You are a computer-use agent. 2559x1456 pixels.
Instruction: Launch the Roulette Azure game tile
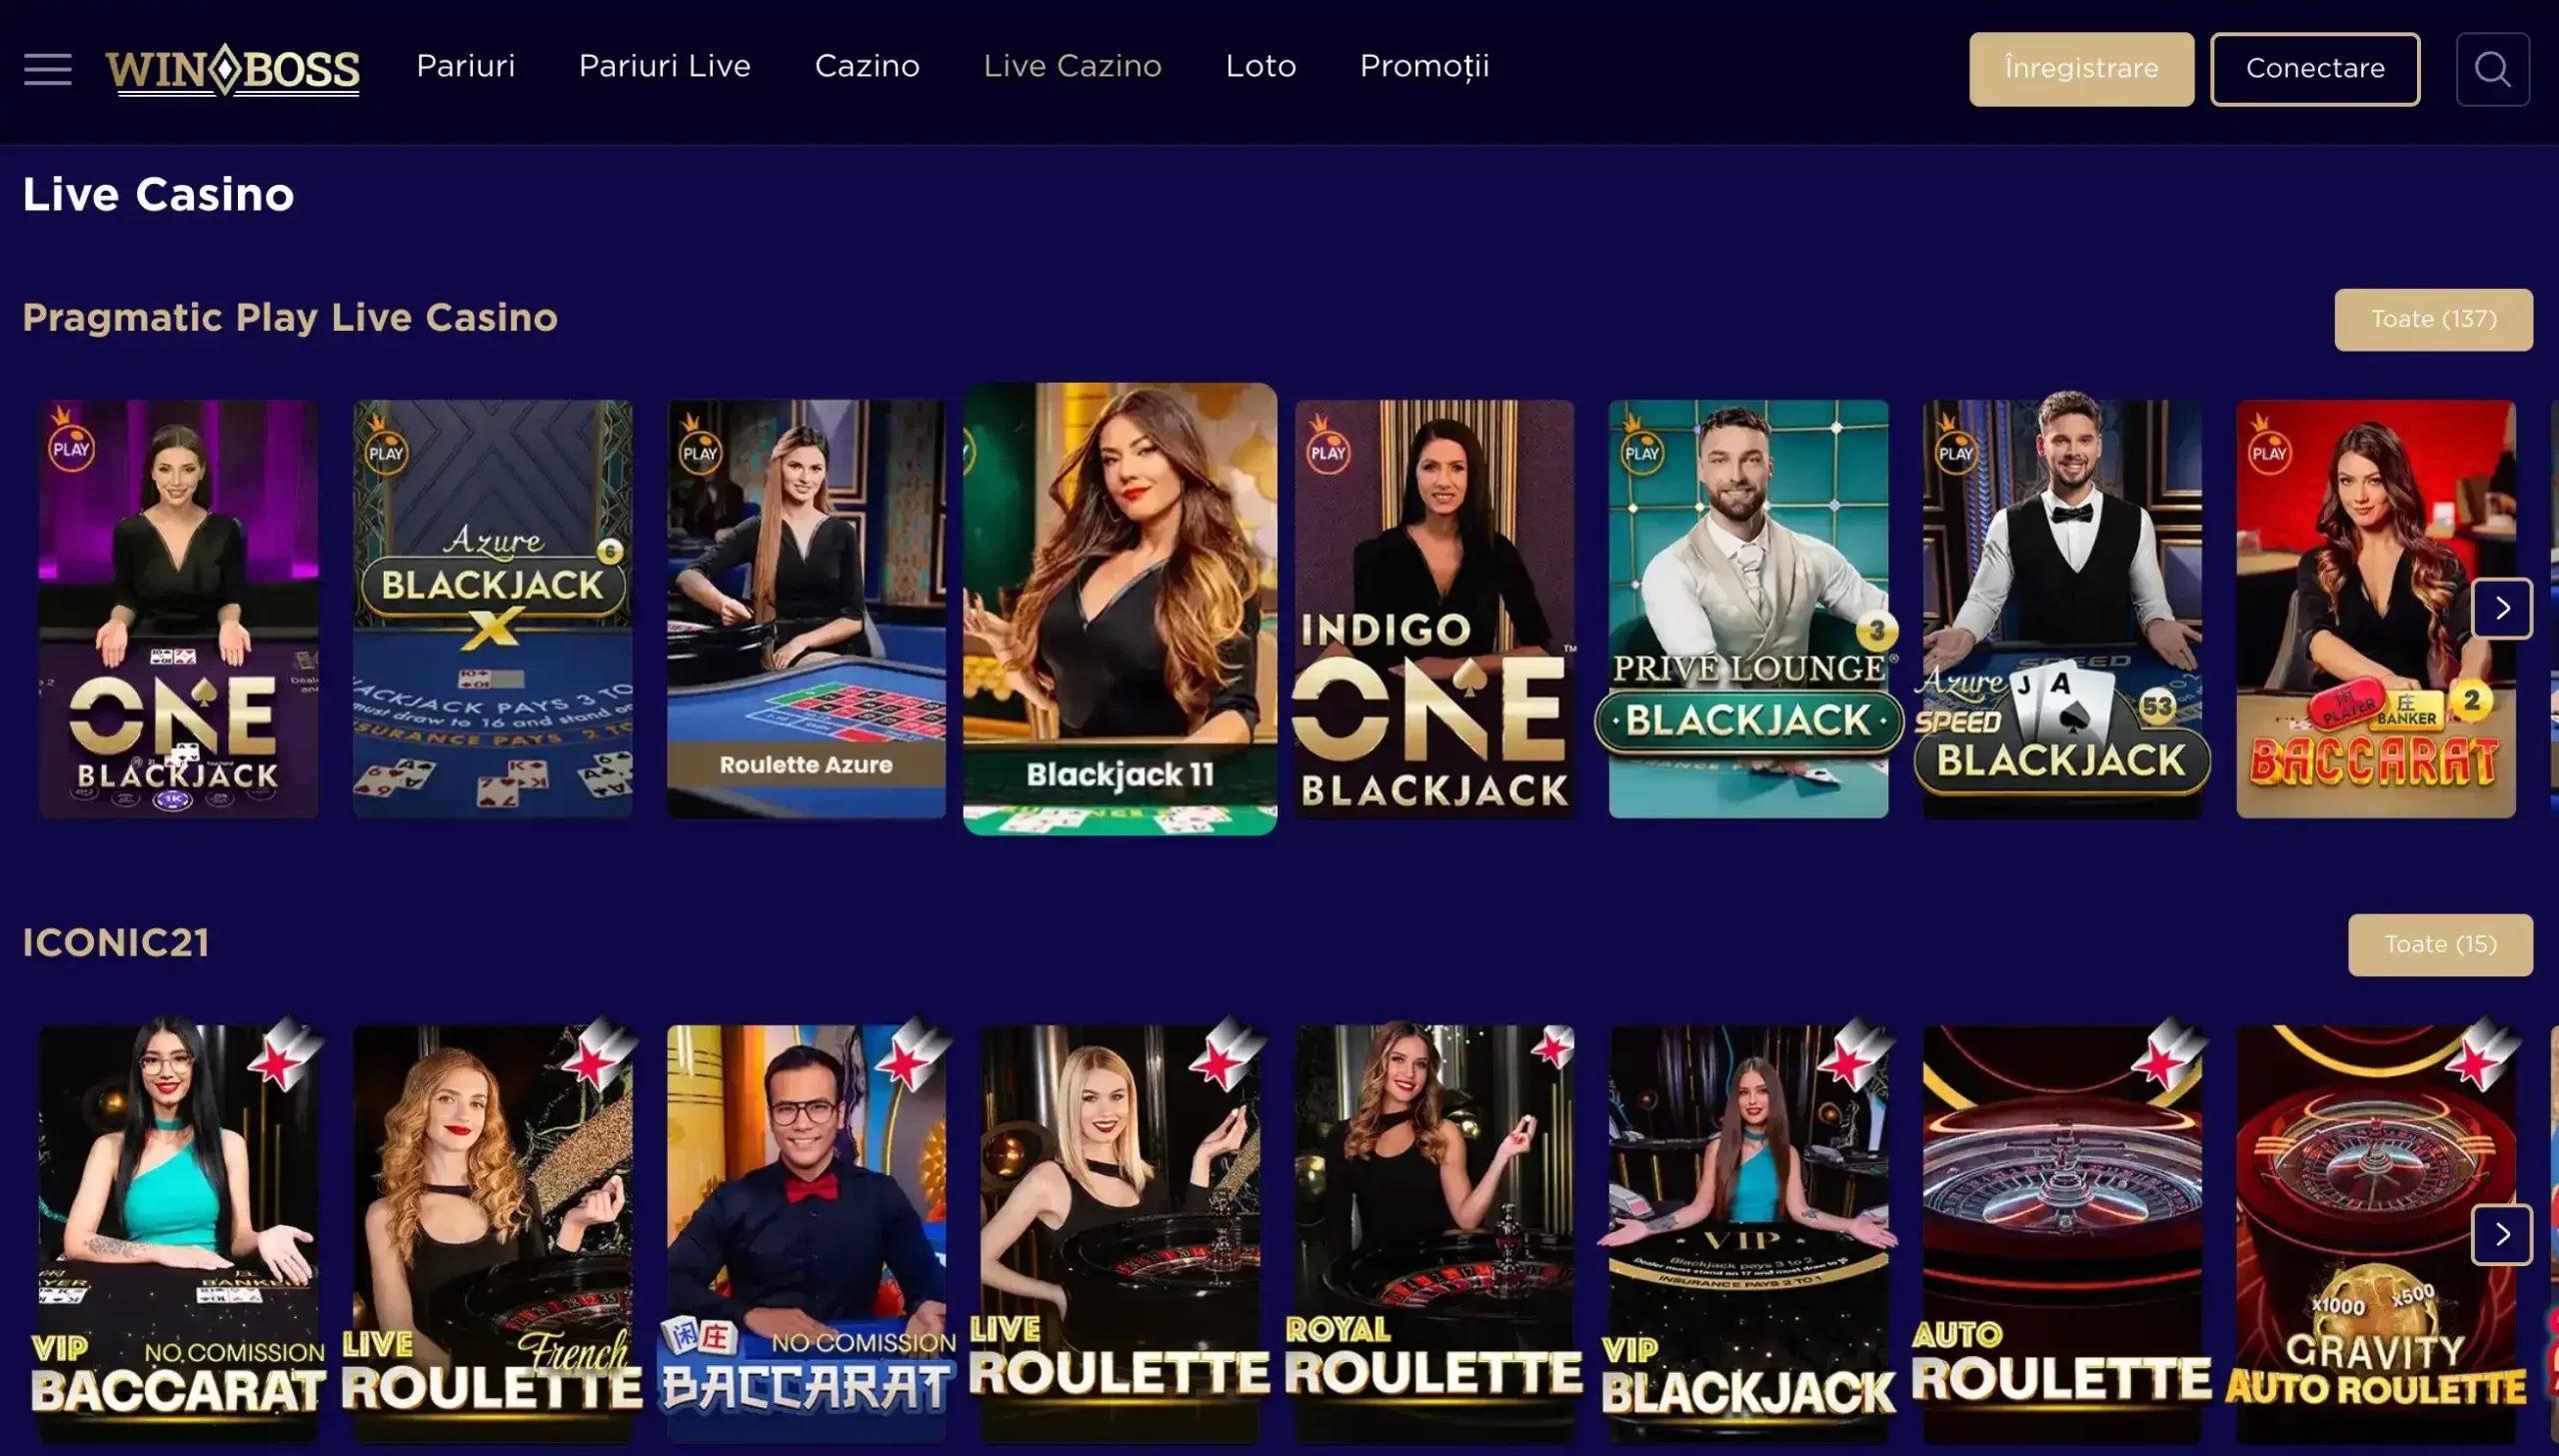point(806,608)
